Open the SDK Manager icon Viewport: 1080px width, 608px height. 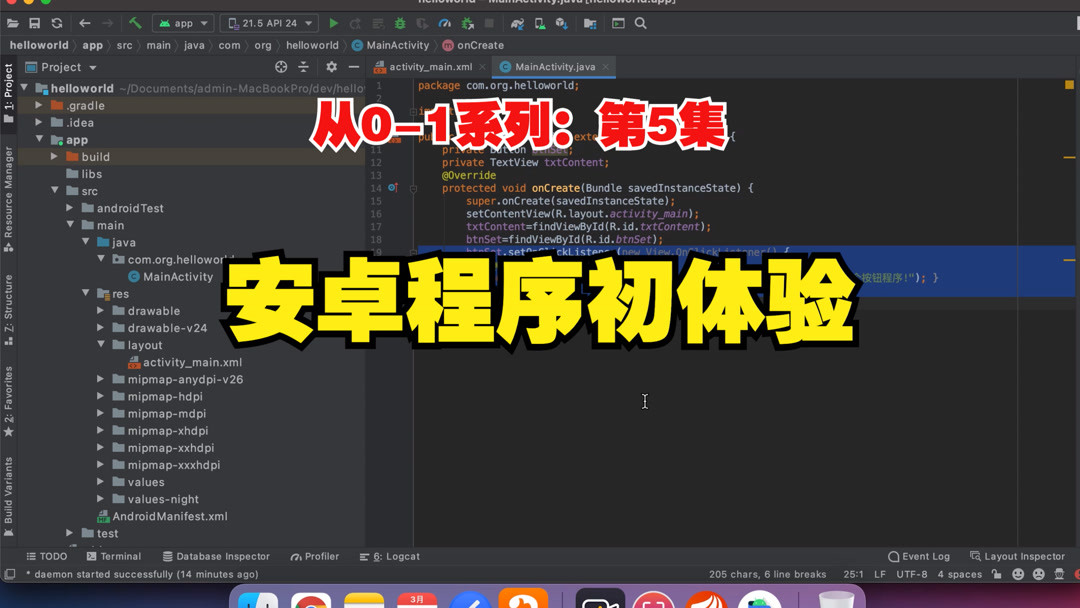pos(562,22)
